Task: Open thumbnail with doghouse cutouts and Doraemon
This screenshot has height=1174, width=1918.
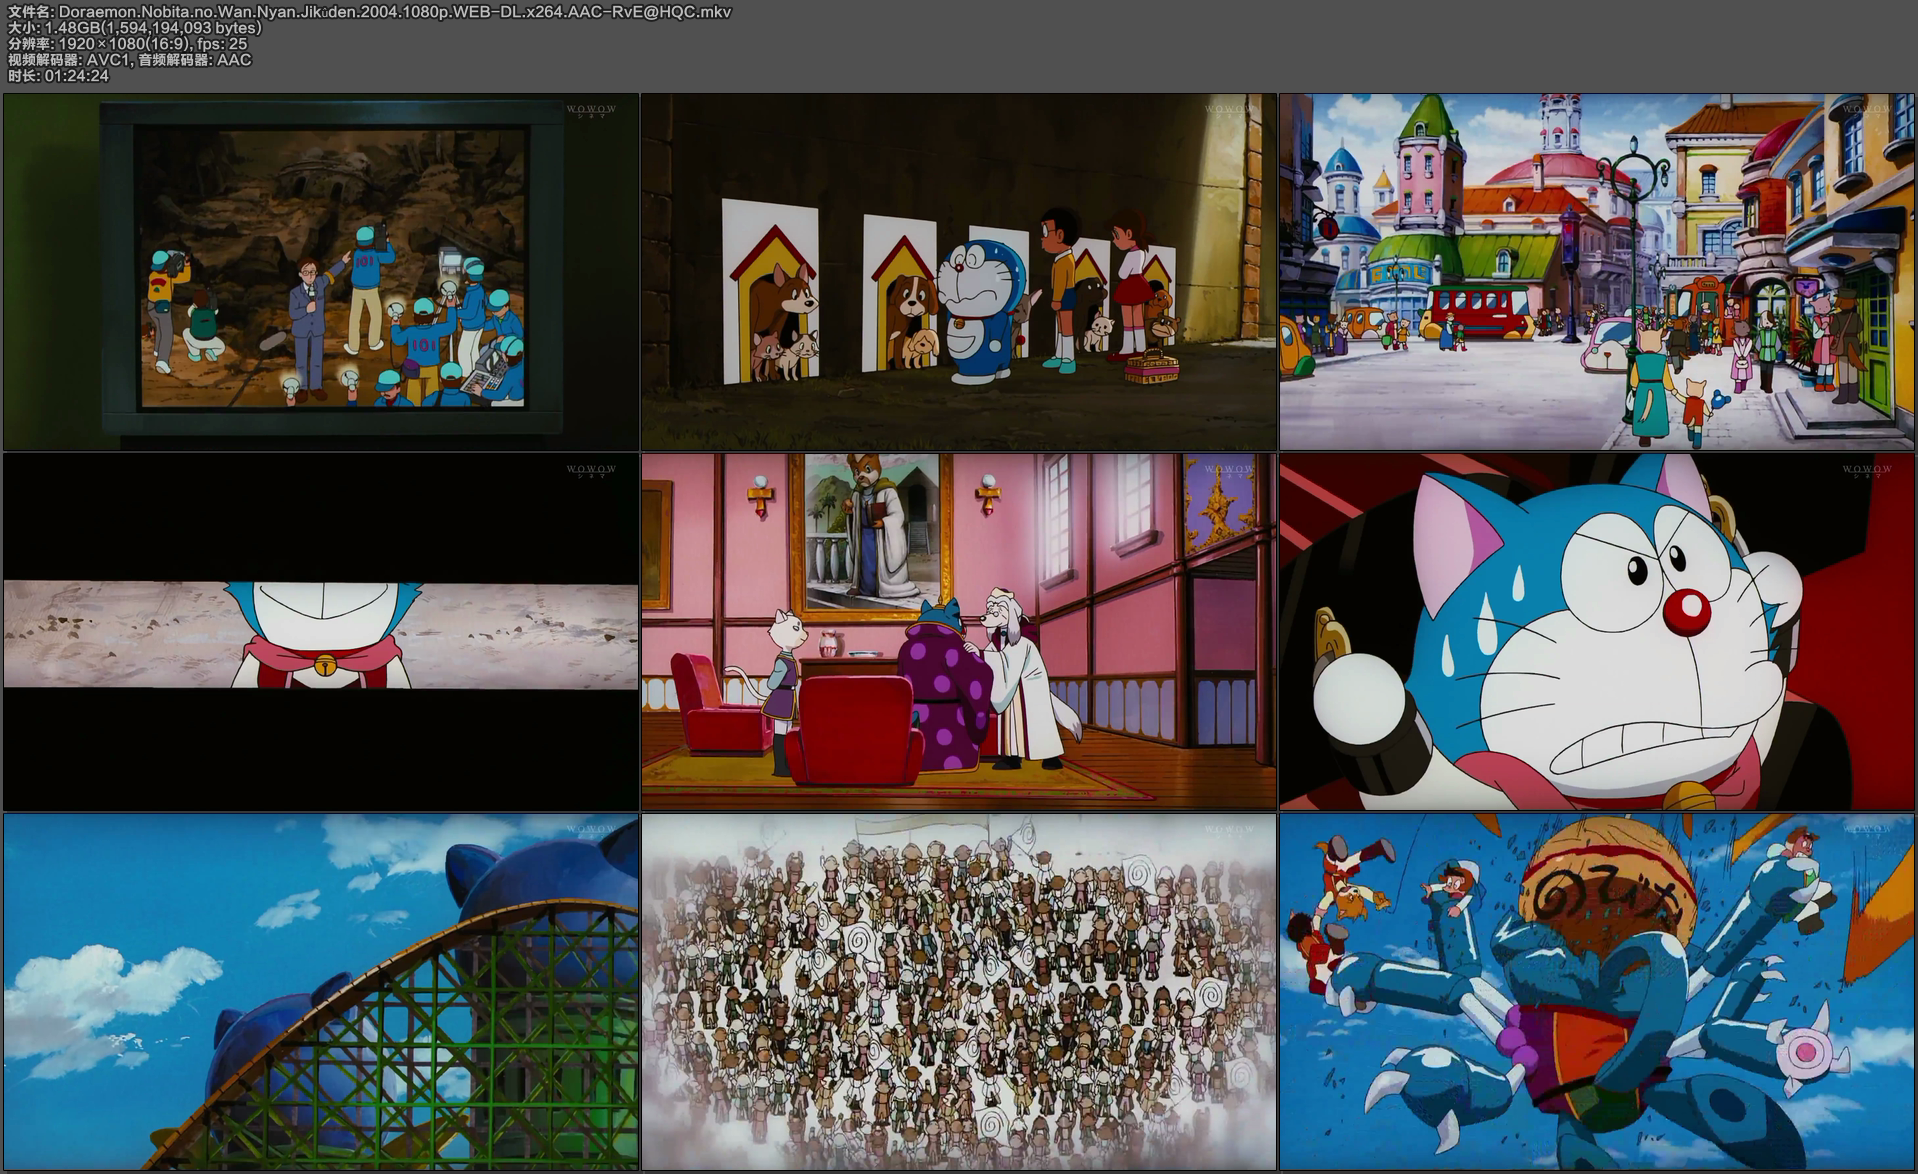Action: (959, 272)
